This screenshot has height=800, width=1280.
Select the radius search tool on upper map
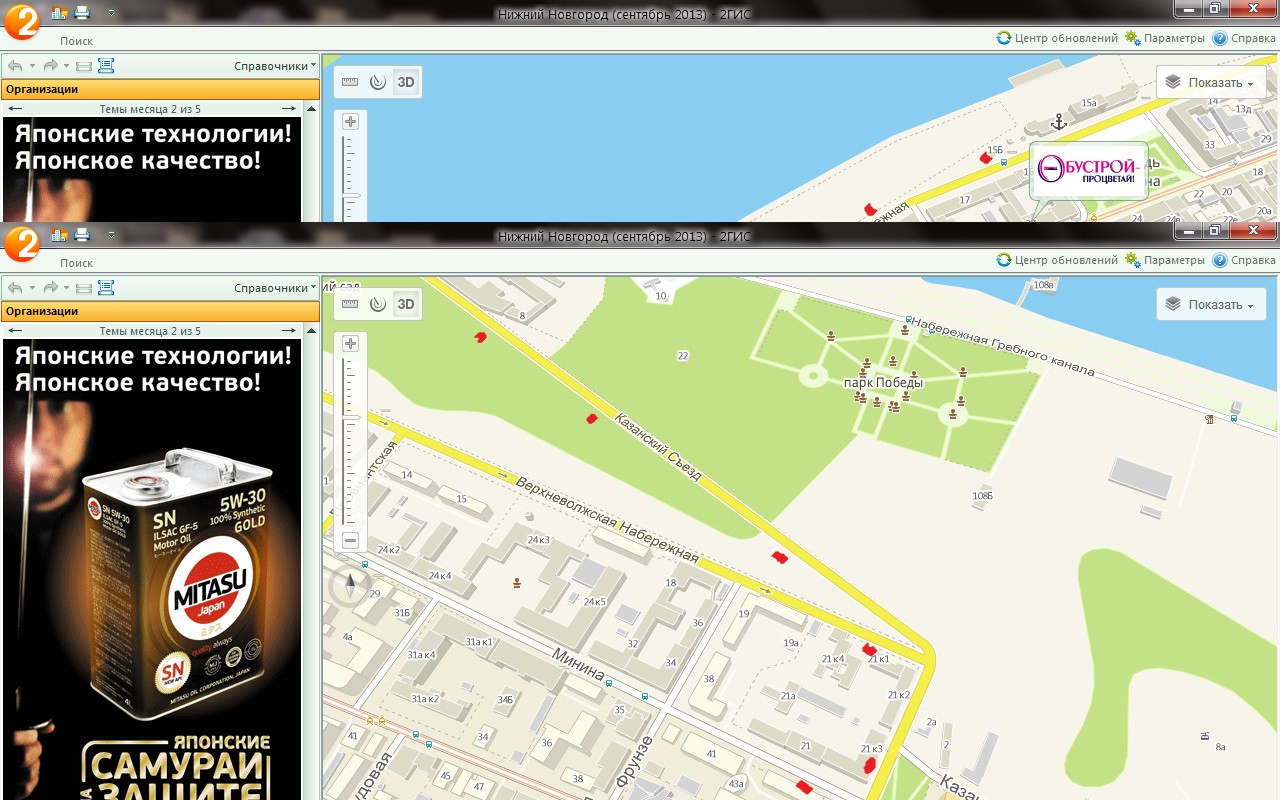[x=377, y=82]
